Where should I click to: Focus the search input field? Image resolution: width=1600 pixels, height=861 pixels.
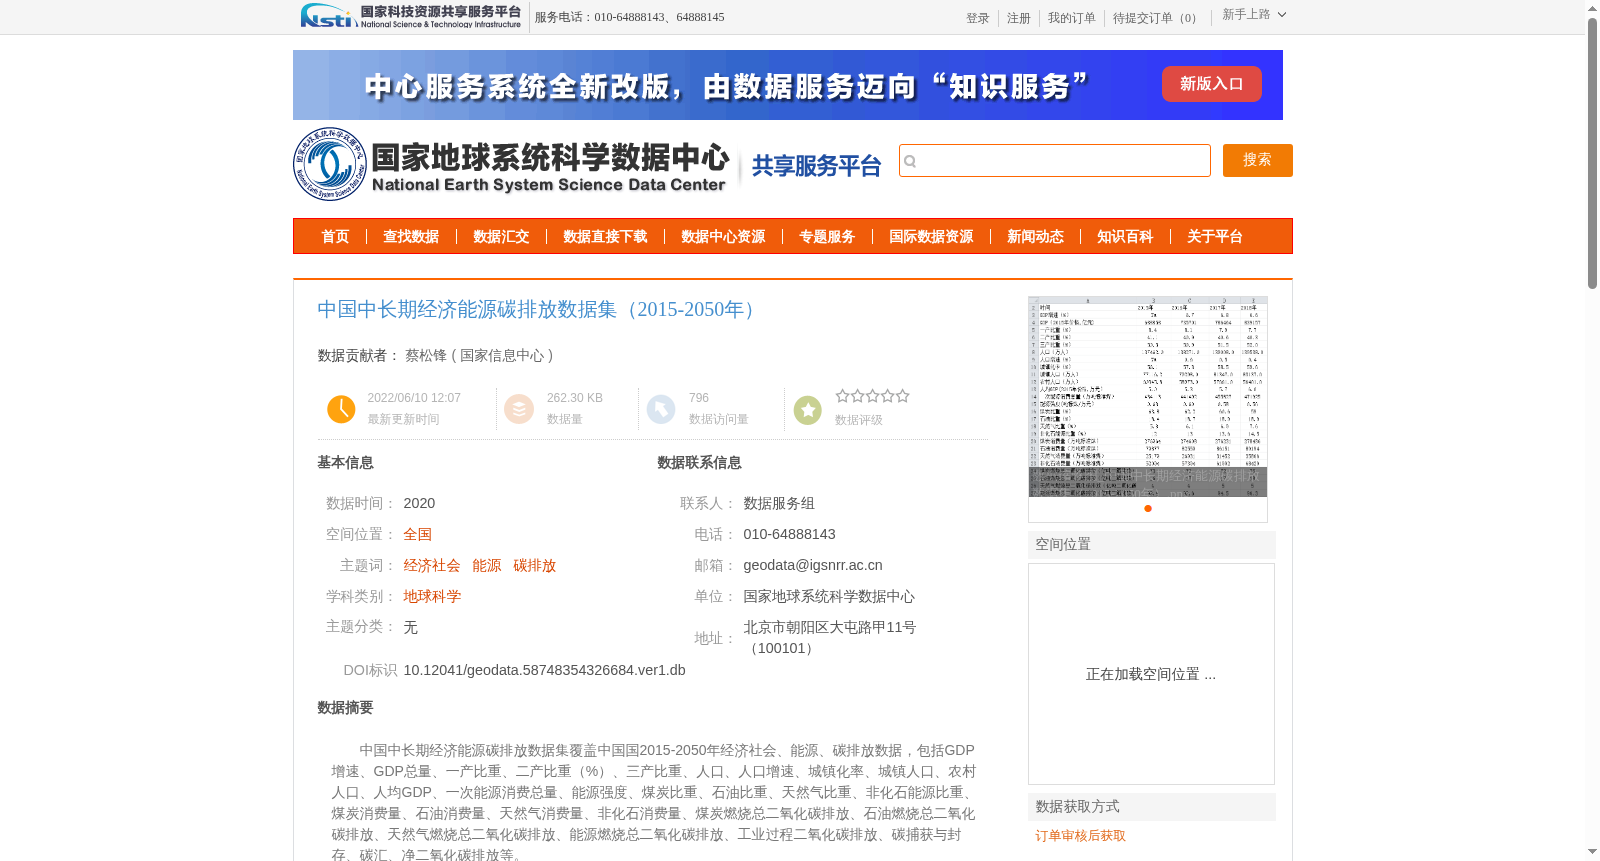point(1054,160)
